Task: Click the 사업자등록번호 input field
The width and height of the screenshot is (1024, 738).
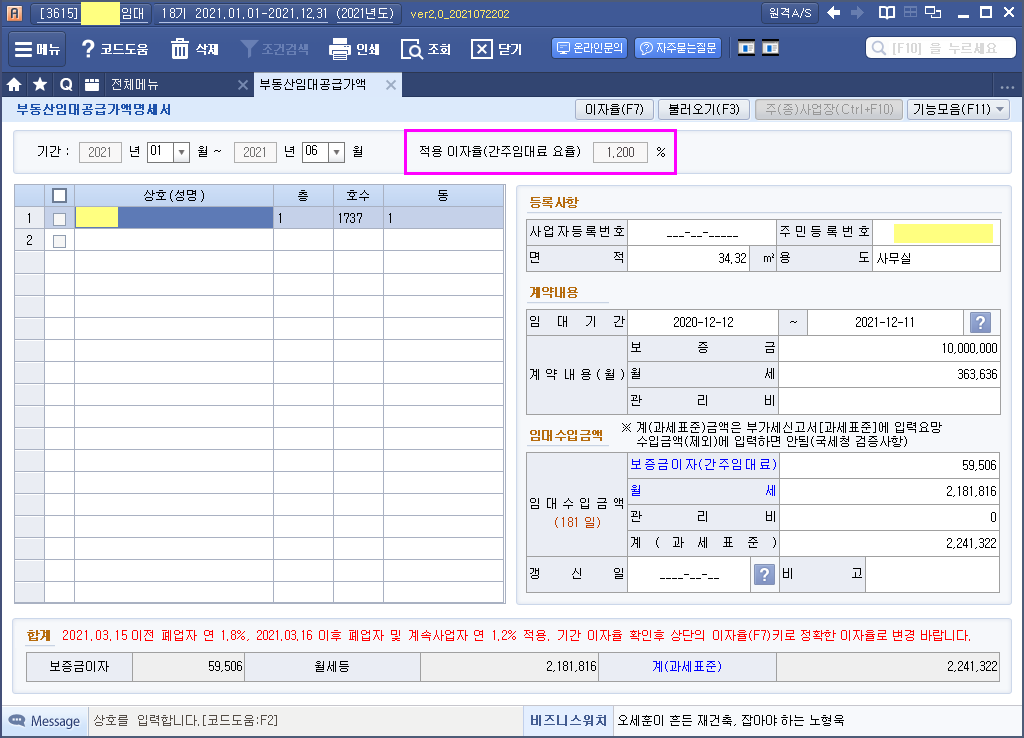Action: coord(701,232)
